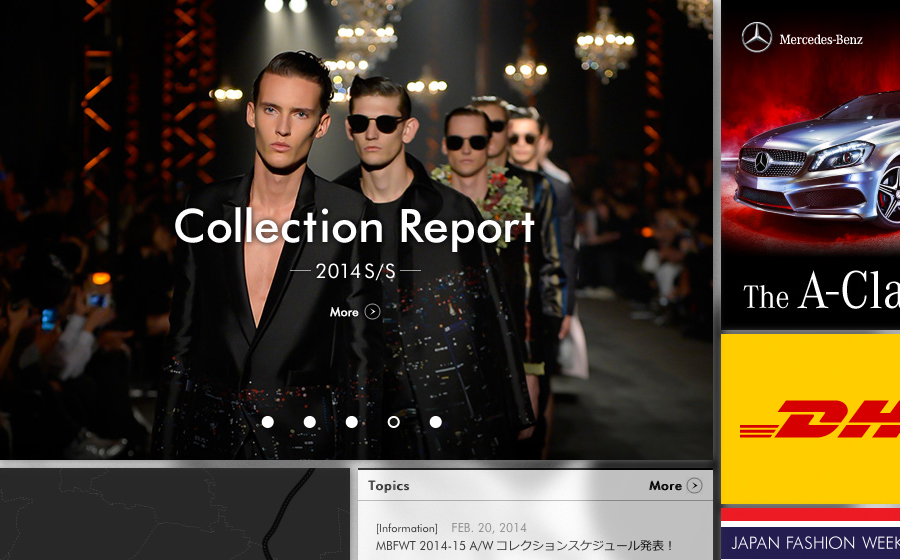This screenshot has height=560, width=900.
Task: Click the dark map panel
Action: tap(175, 514)
